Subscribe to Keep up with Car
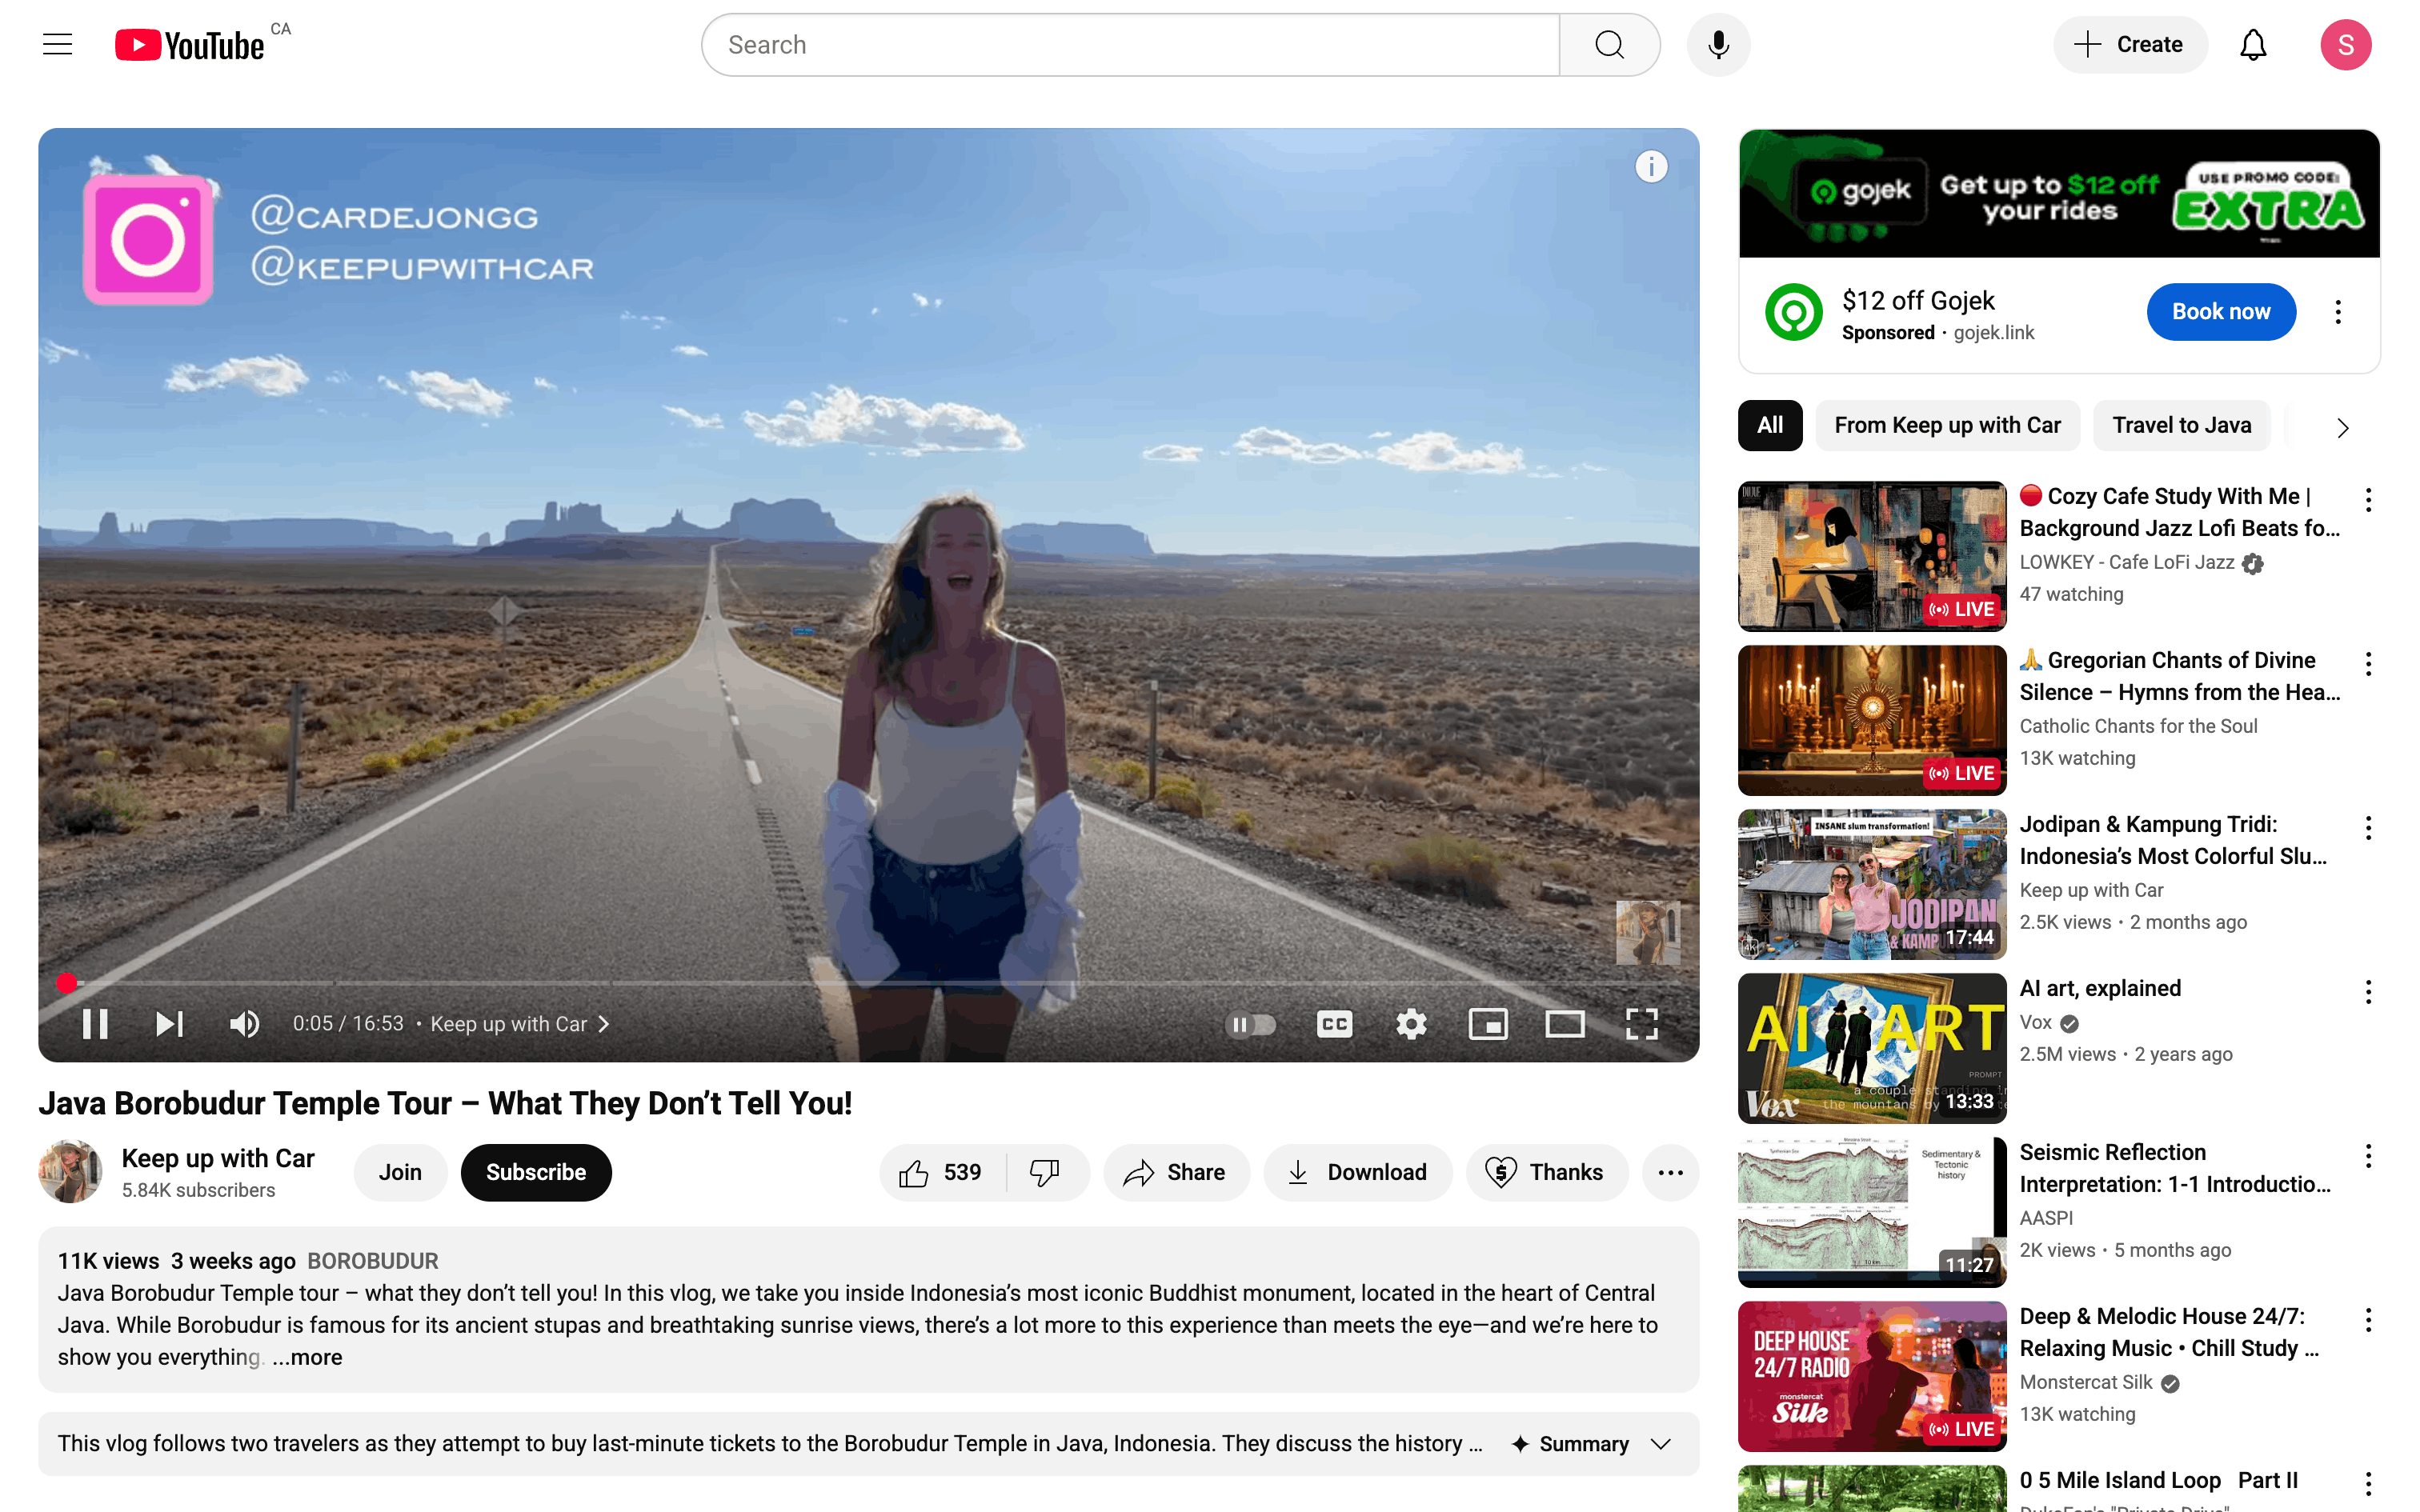The image size is (2420, 1512). pos(535,1172)
